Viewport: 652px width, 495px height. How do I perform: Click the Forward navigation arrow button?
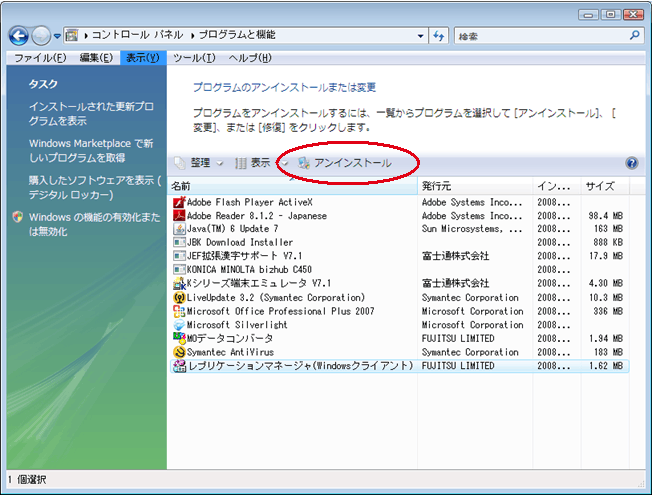tap(41, 36)
